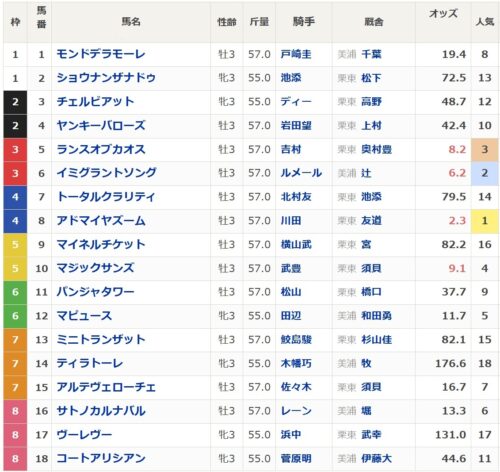Screen dimensions: 500x472
Task: Click the orange popularity 3 cell
Action: [x=485, y=149]
